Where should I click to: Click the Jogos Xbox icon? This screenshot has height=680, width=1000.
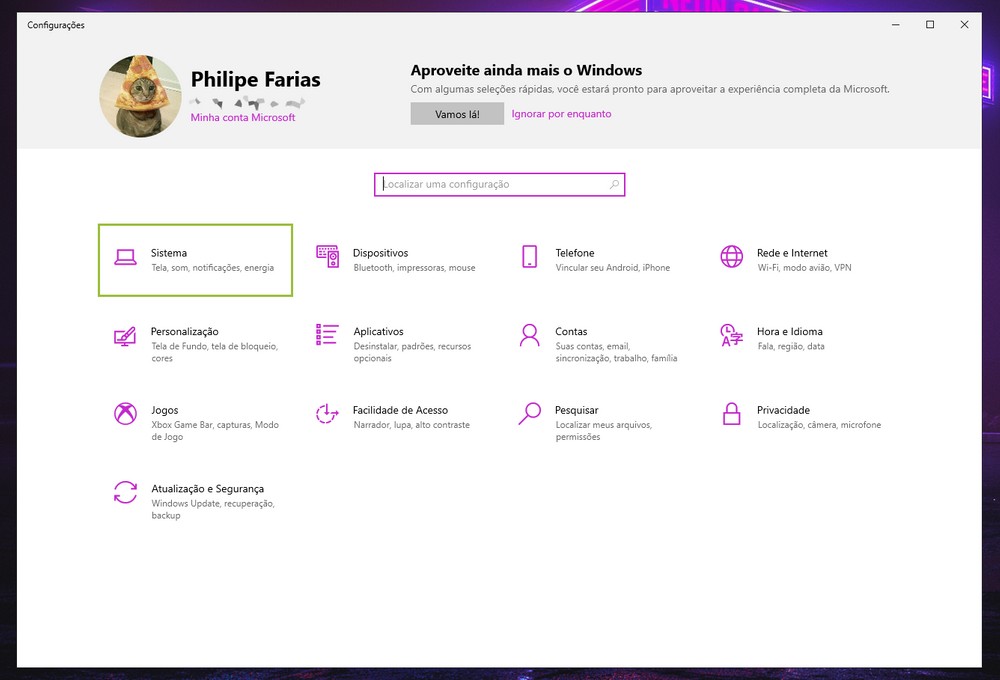(125, 413)
